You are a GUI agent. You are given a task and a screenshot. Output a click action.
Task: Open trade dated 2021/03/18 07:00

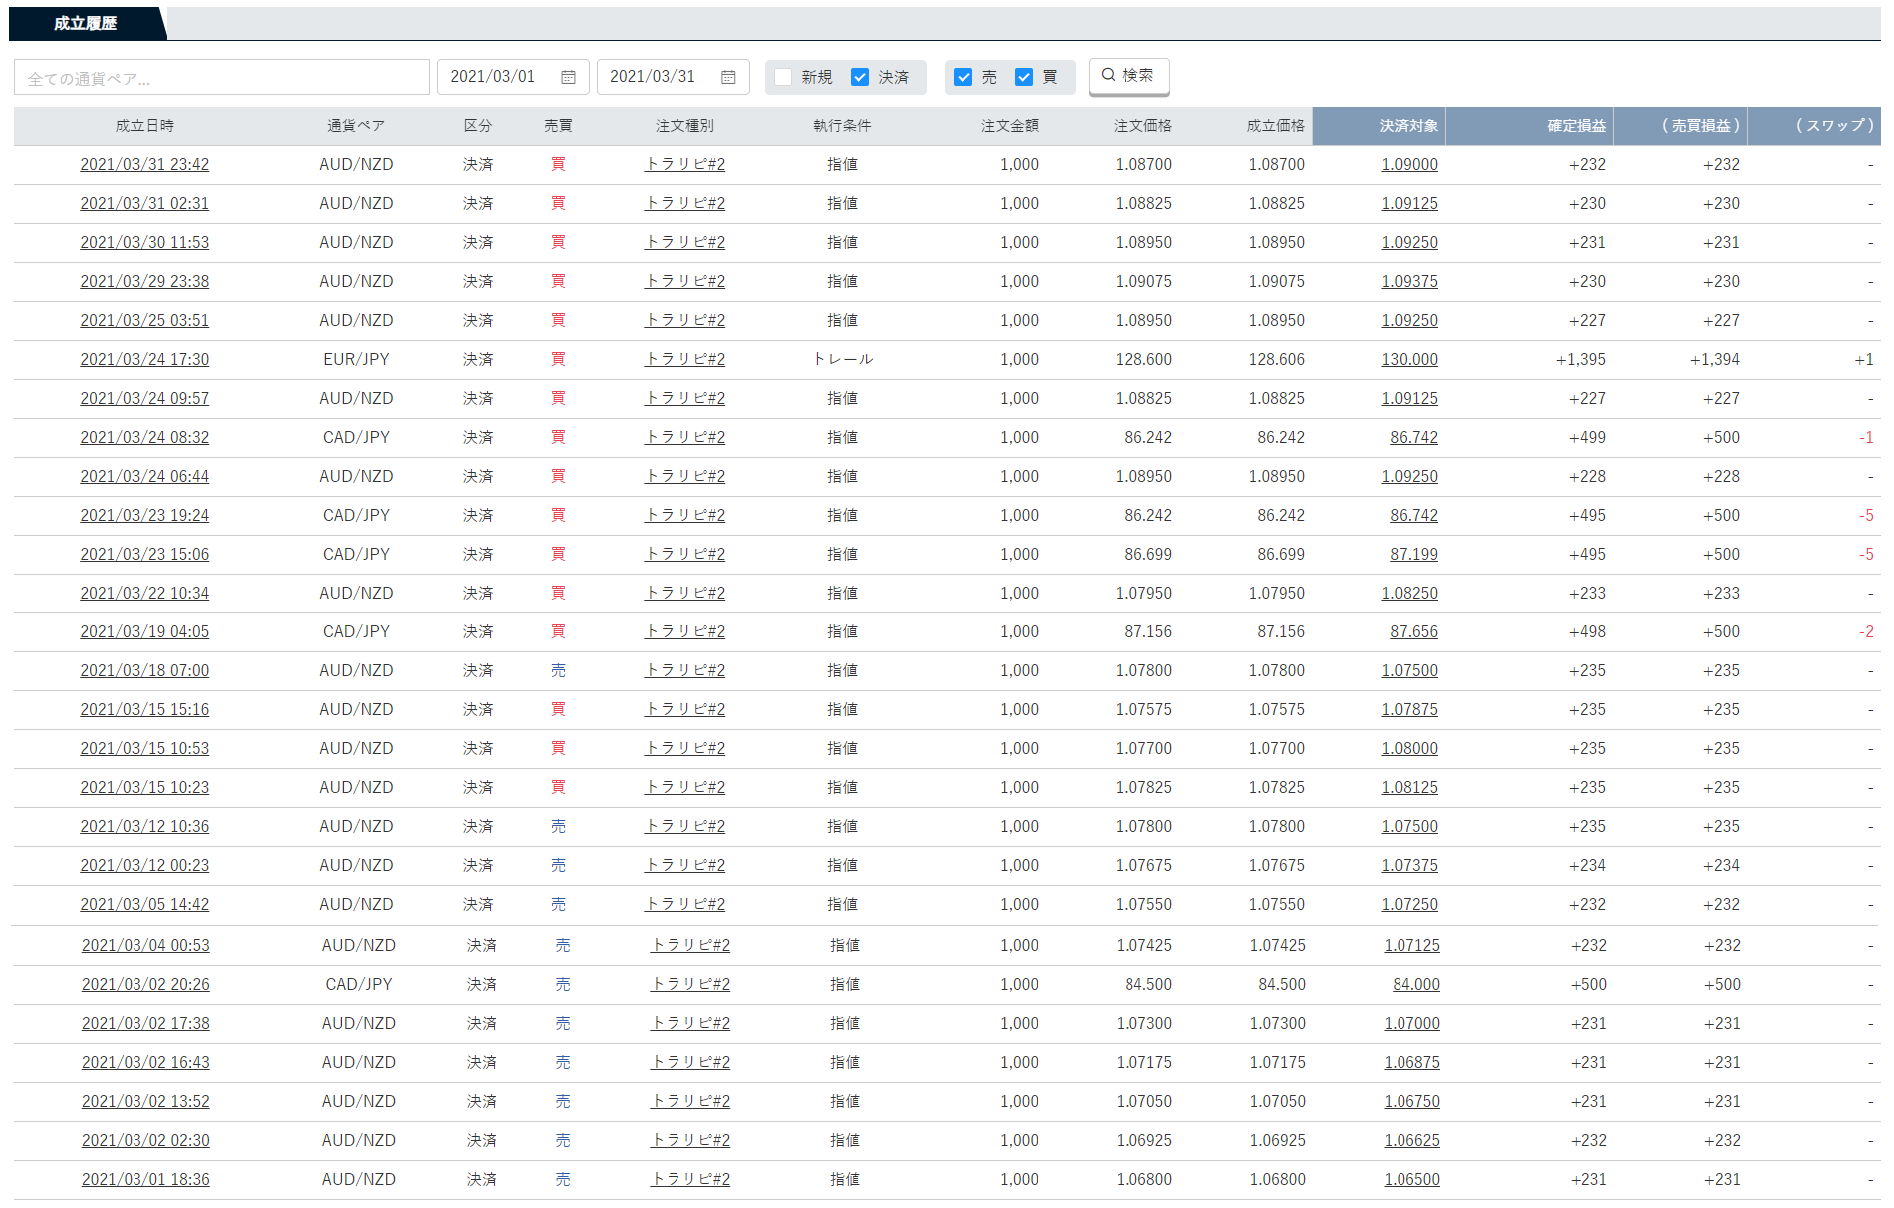tap(145, 670)
